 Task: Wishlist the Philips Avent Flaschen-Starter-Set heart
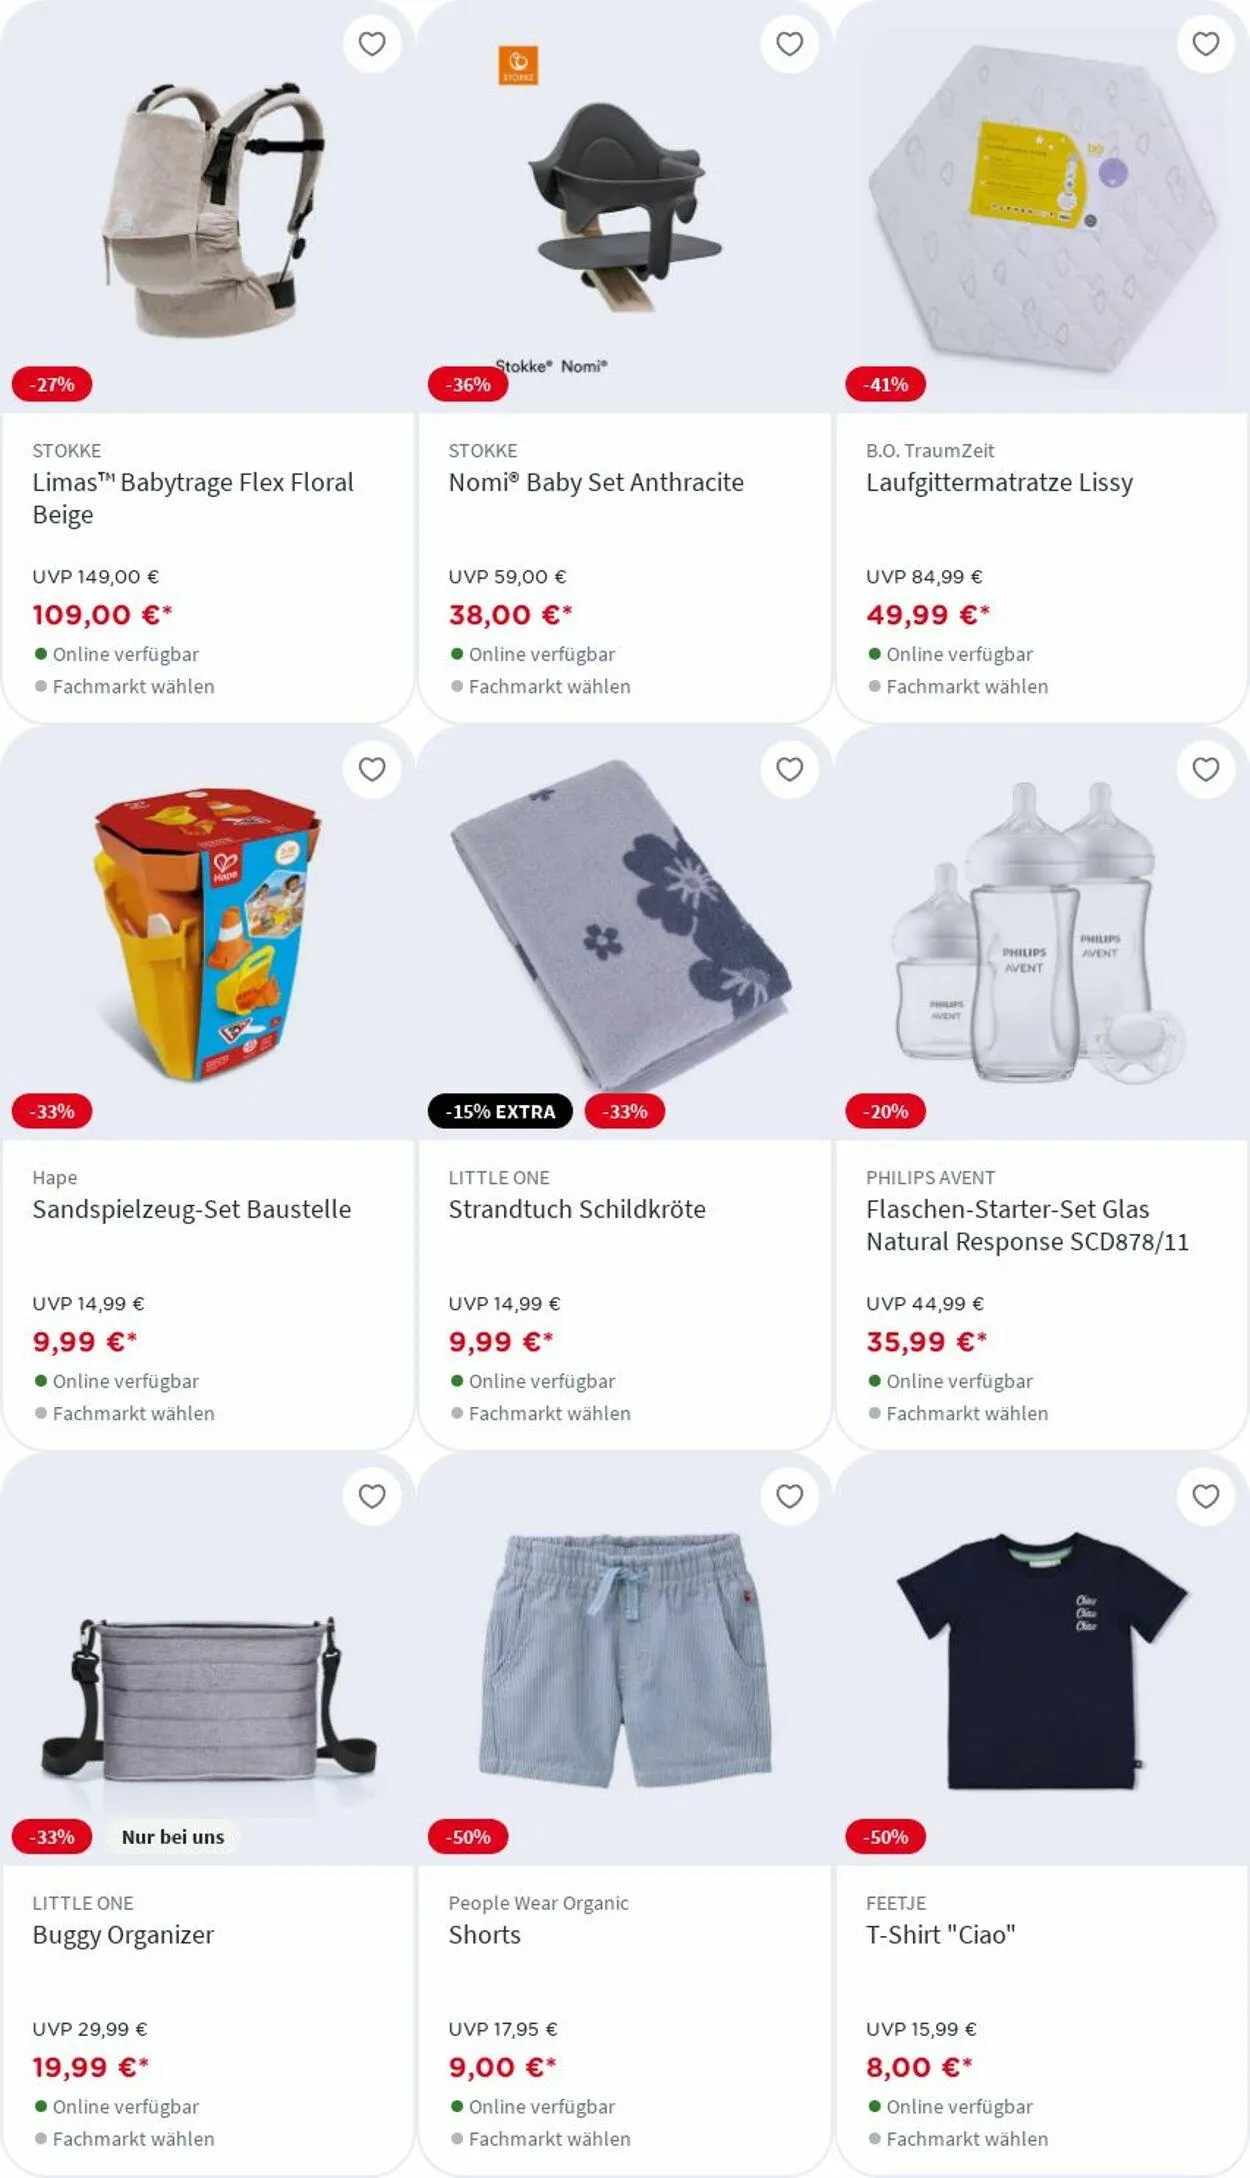click(x=1206, y=769)
